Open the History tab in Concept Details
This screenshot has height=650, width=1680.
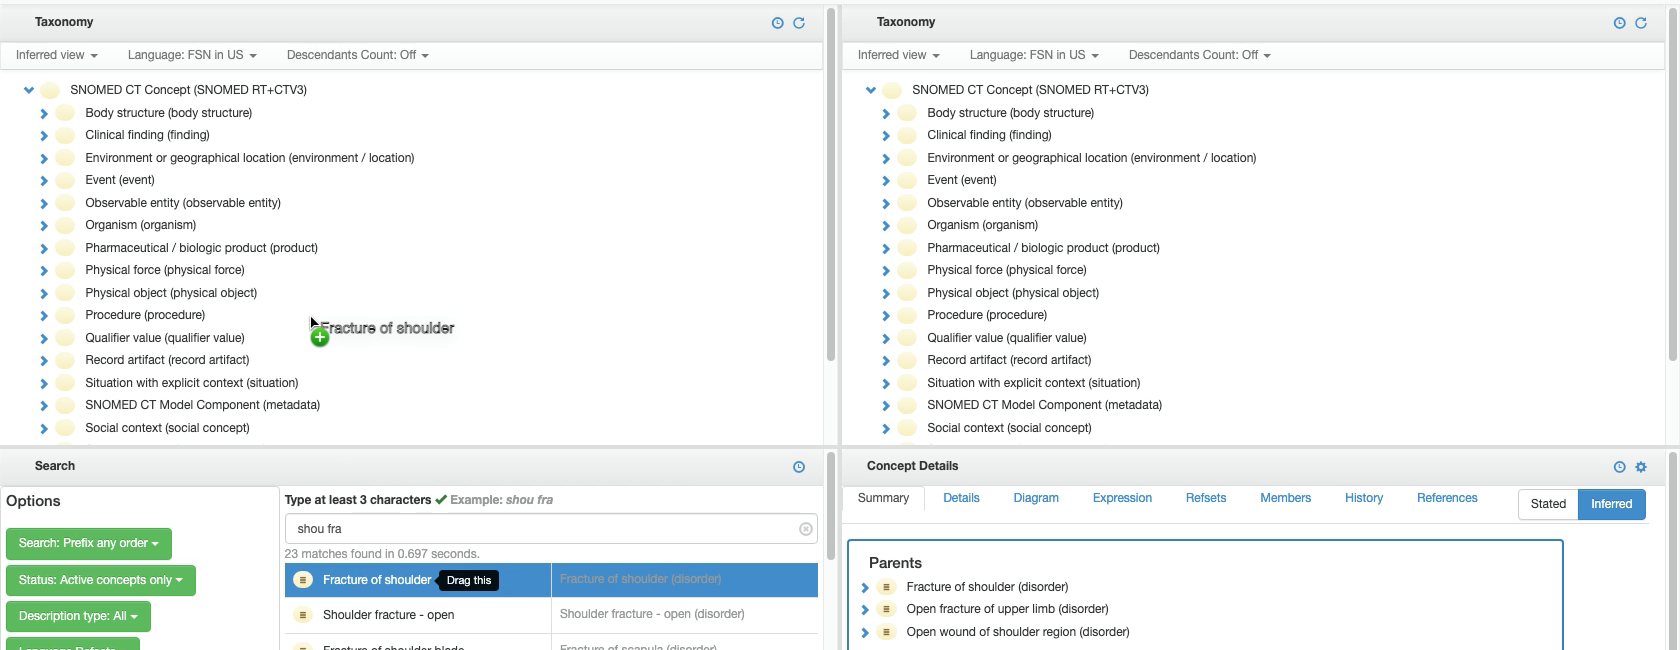point(1364,498)
